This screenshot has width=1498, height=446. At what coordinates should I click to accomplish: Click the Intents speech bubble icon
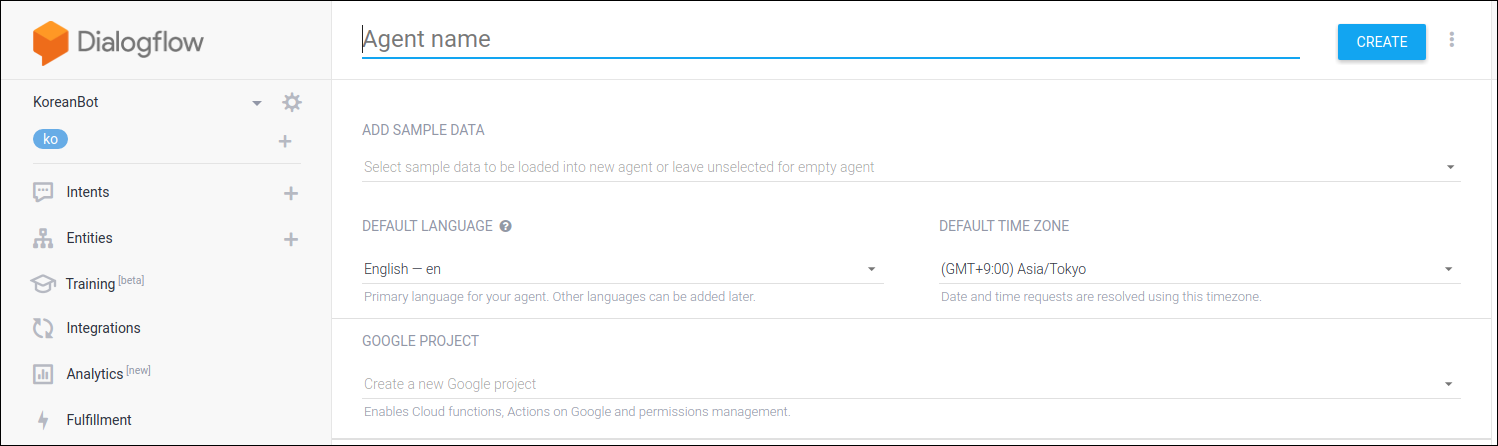tap(42, 192)
